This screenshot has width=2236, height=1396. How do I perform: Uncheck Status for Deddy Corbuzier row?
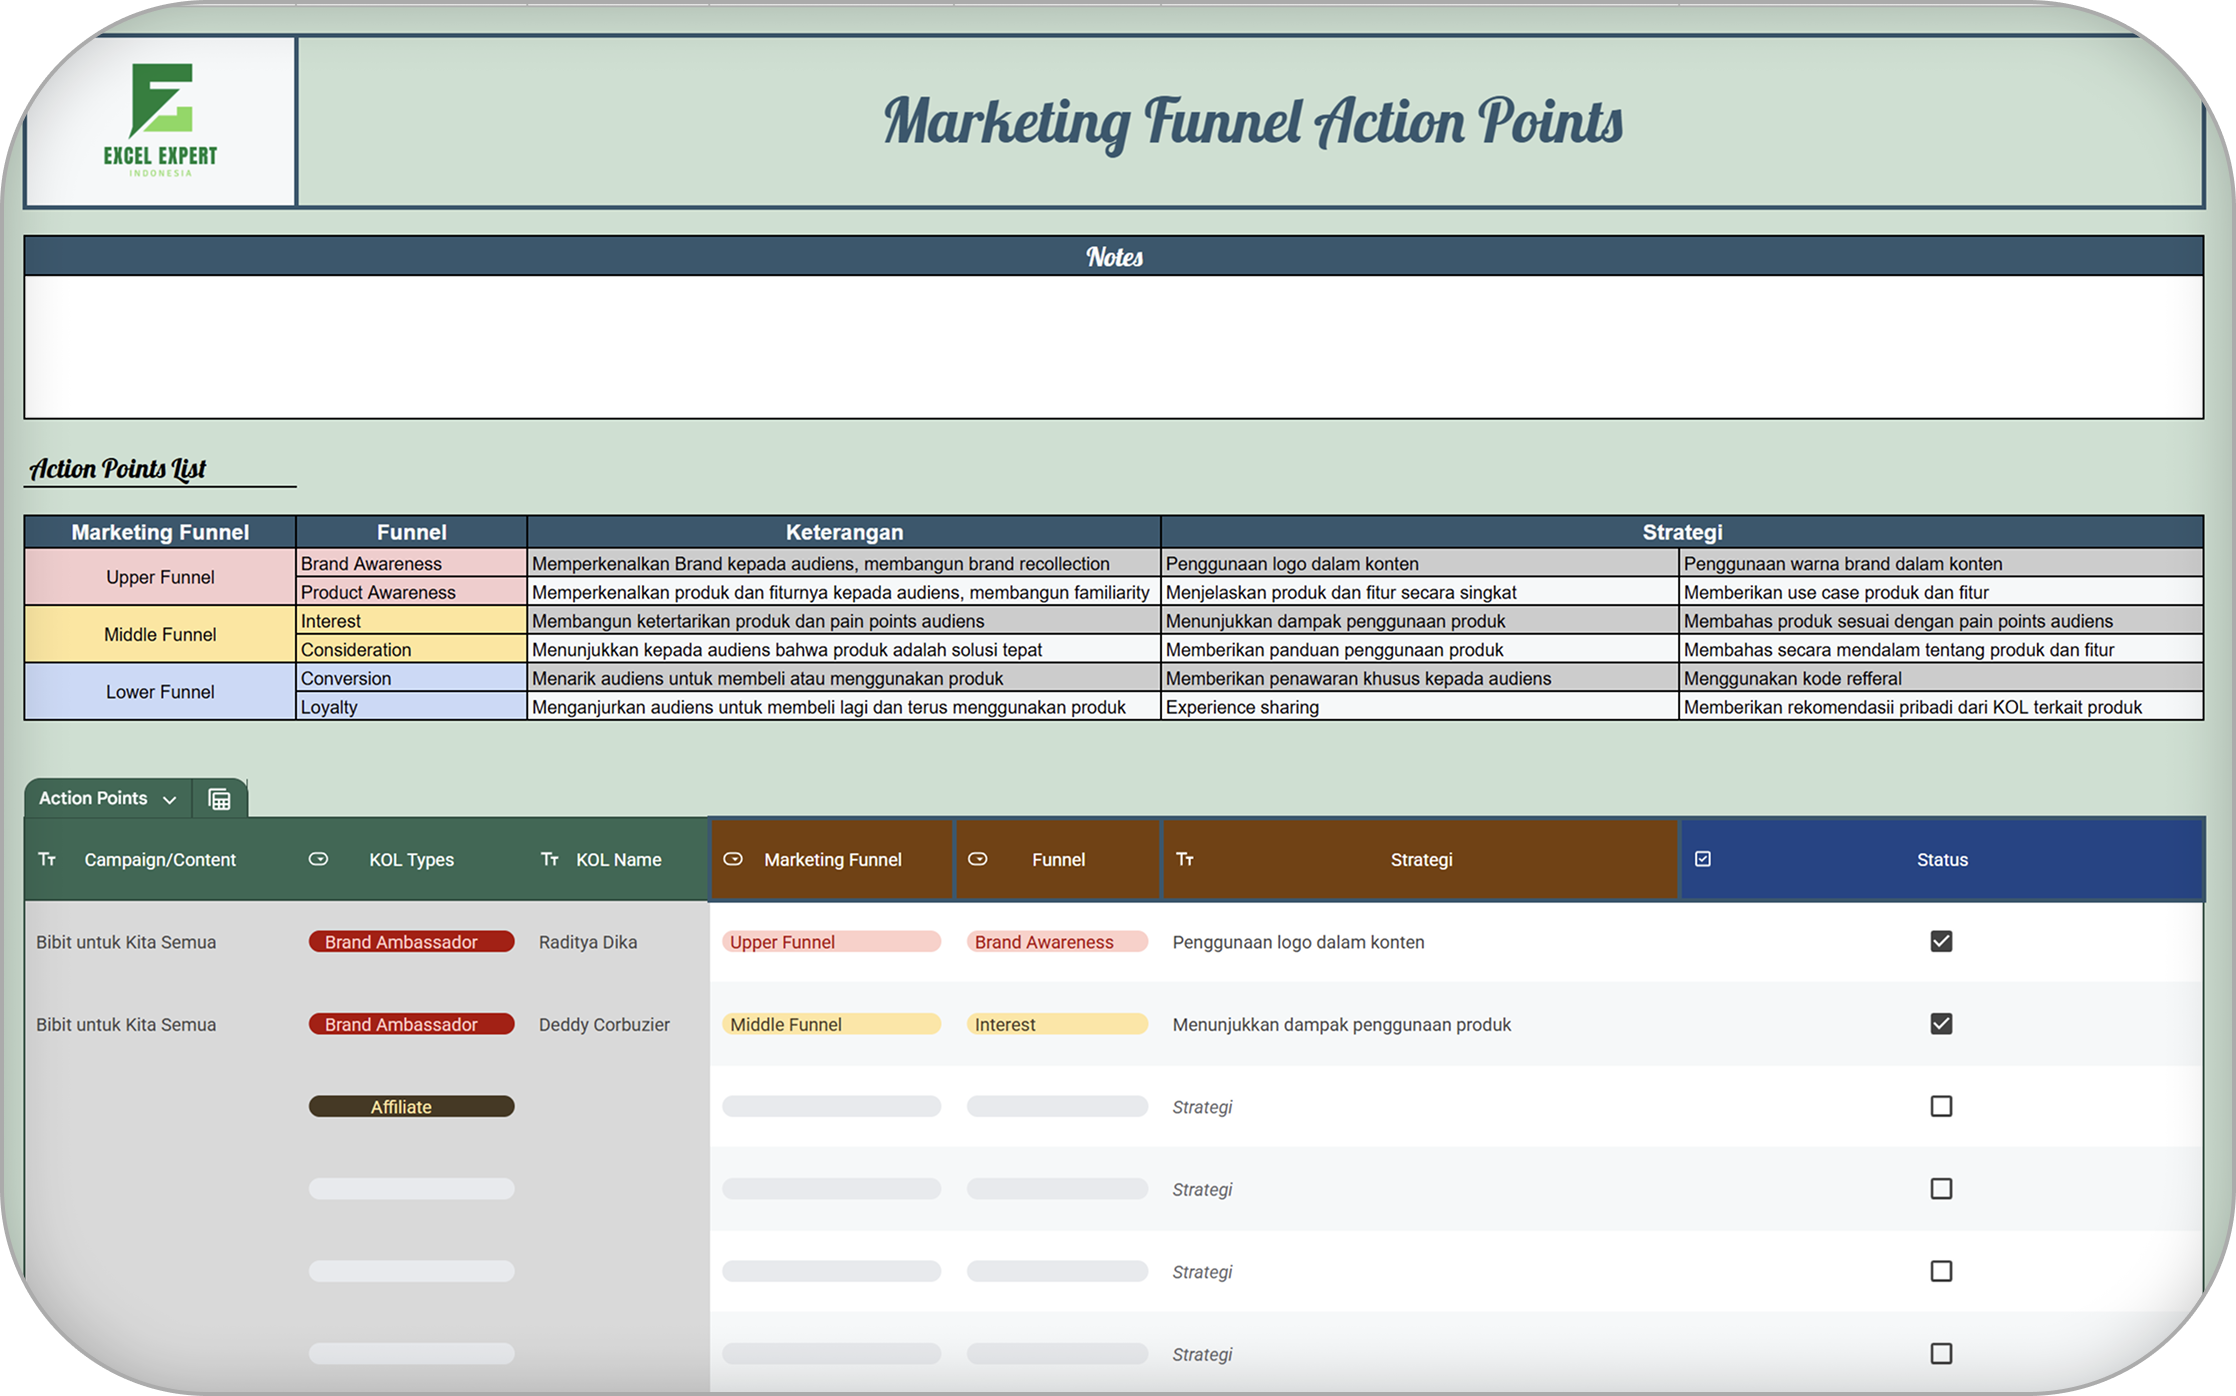point(1941,1024)
